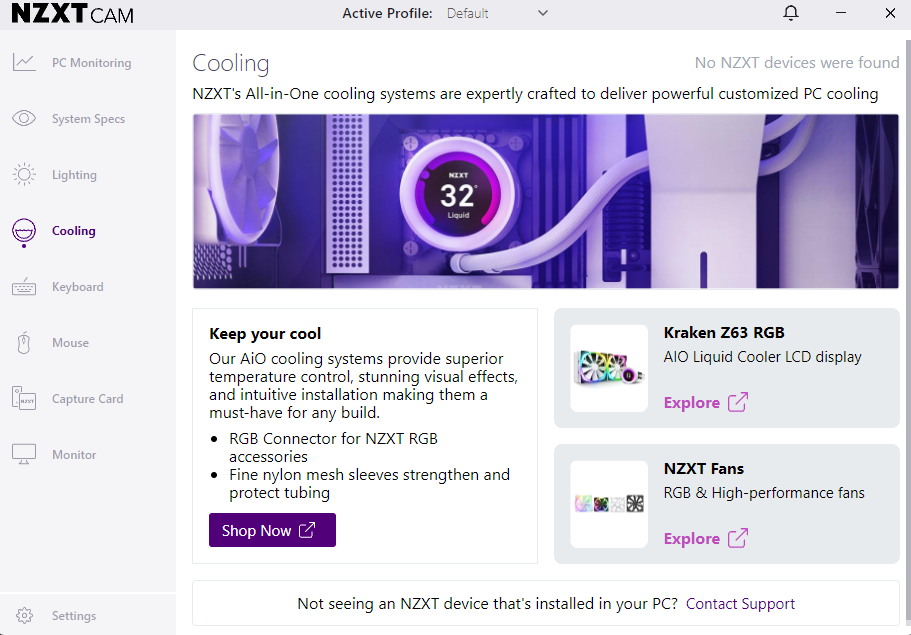This screenshot has width=911, height=635.
Task: Click the Settings gear icon
Action: coord(24,615)
